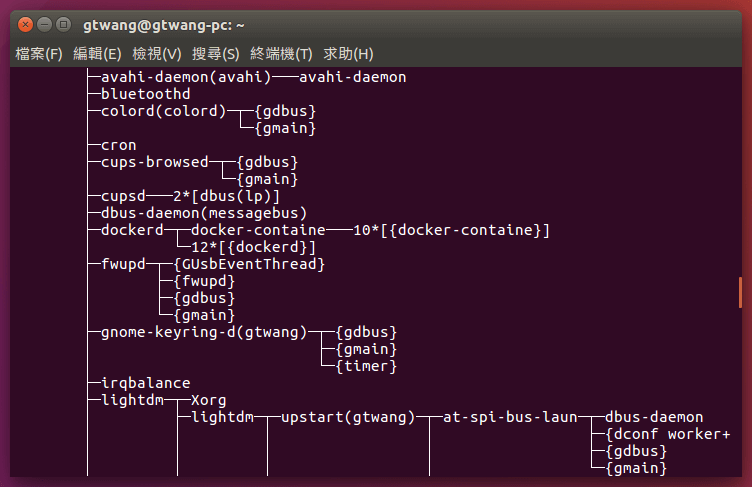Close the terminal window
This screenshot has width=752, height=487.
coord(24,22)
